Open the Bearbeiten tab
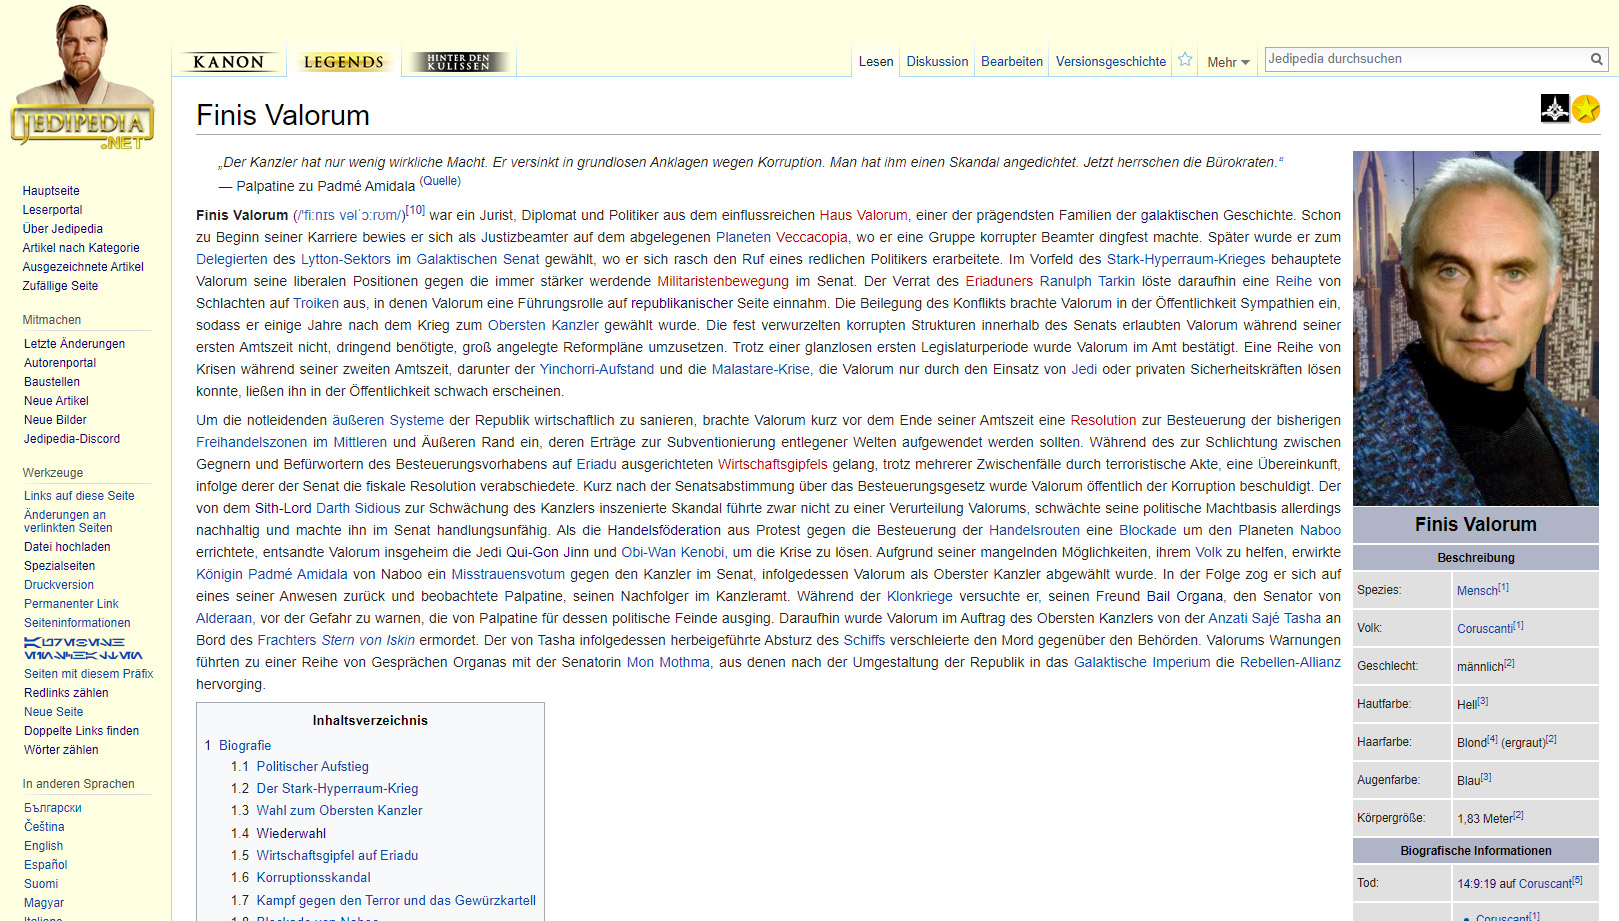The width and height of the screenshot is (1619, 921). pos(1012,62)
